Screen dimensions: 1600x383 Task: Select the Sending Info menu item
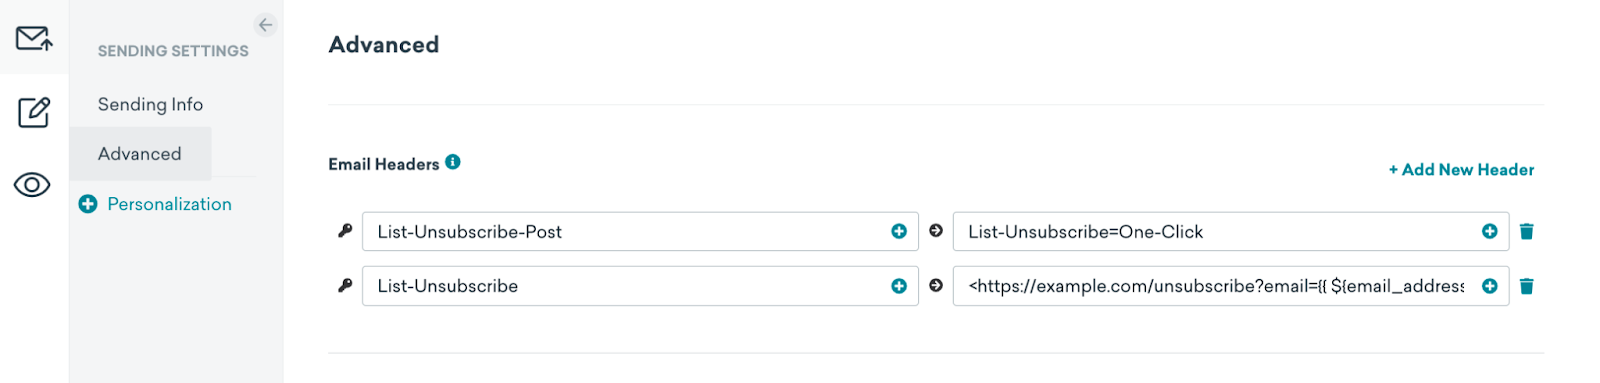(x=150, y=104)
